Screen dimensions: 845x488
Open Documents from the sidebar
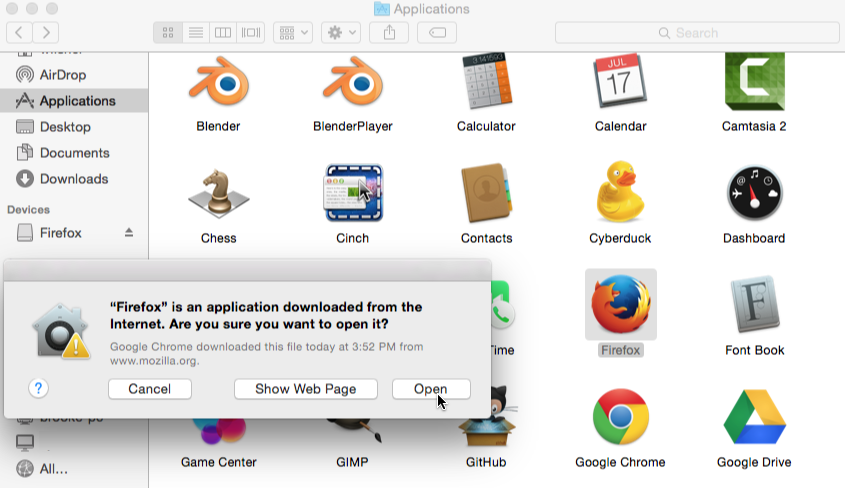[x=74, y=153]
